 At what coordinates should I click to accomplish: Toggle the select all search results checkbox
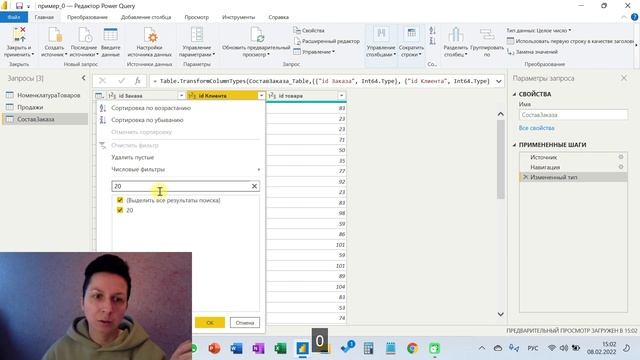coord(120,200)
